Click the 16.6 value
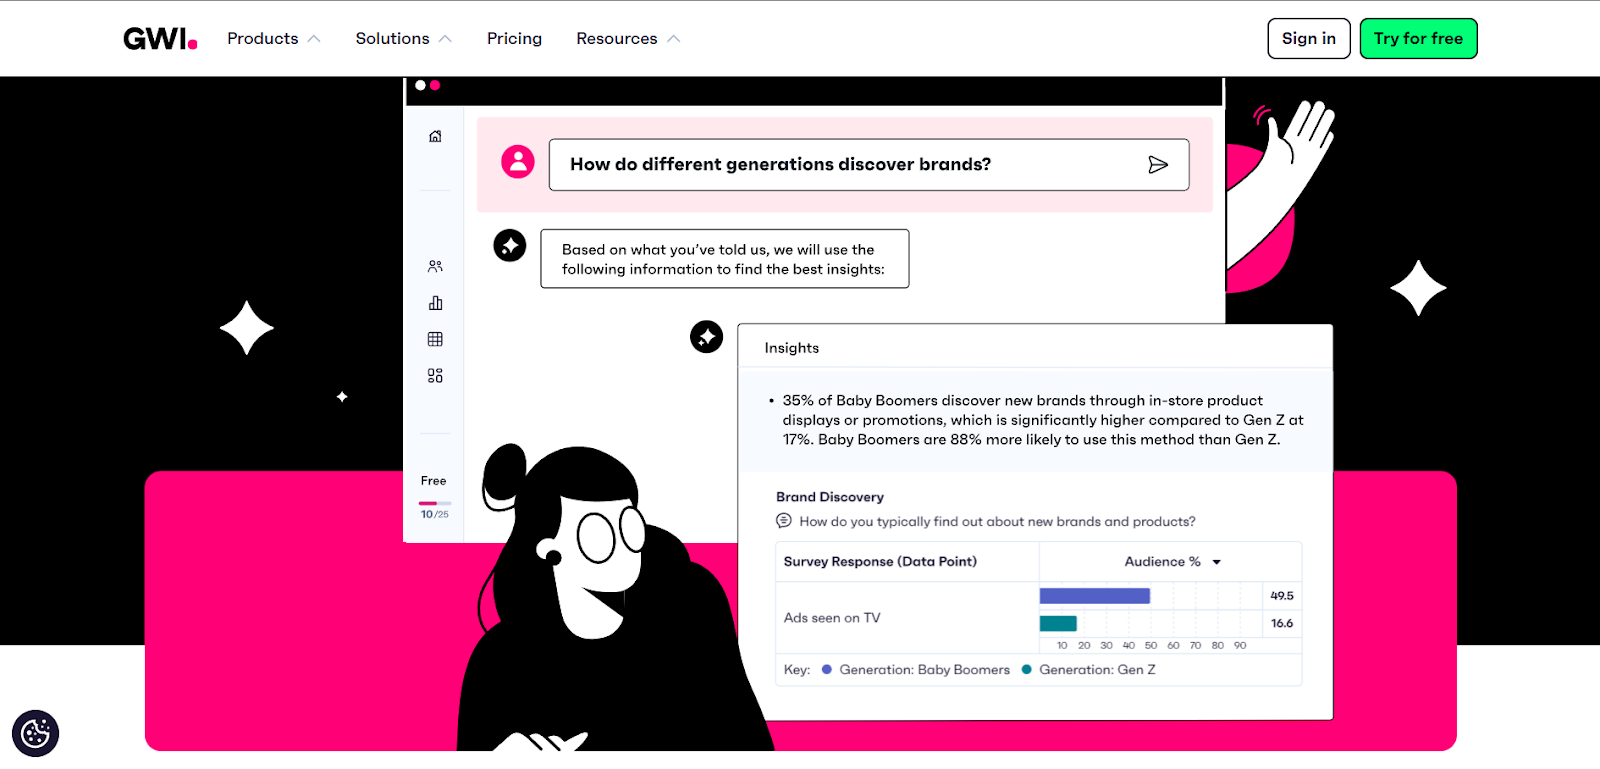The width and height of the screenshot is (1600, 769). tap(1282, 624)
